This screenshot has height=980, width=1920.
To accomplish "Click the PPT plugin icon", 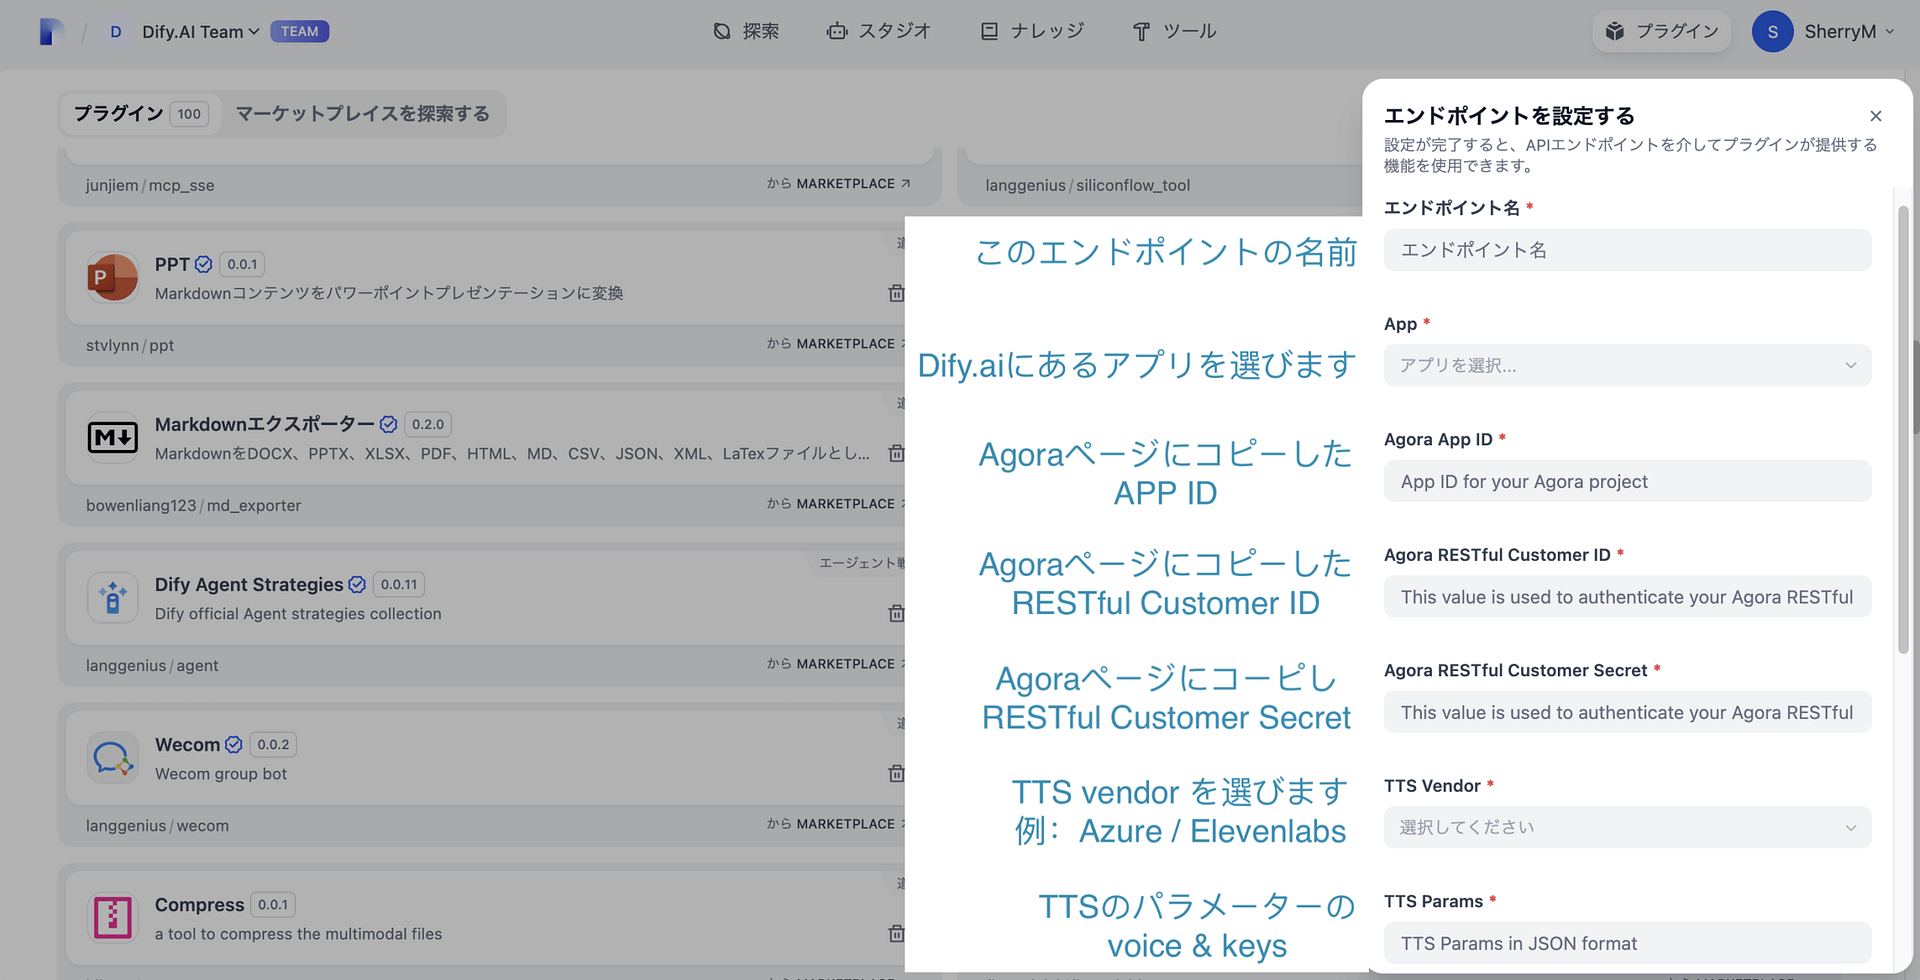I will [x=112, y=278].
